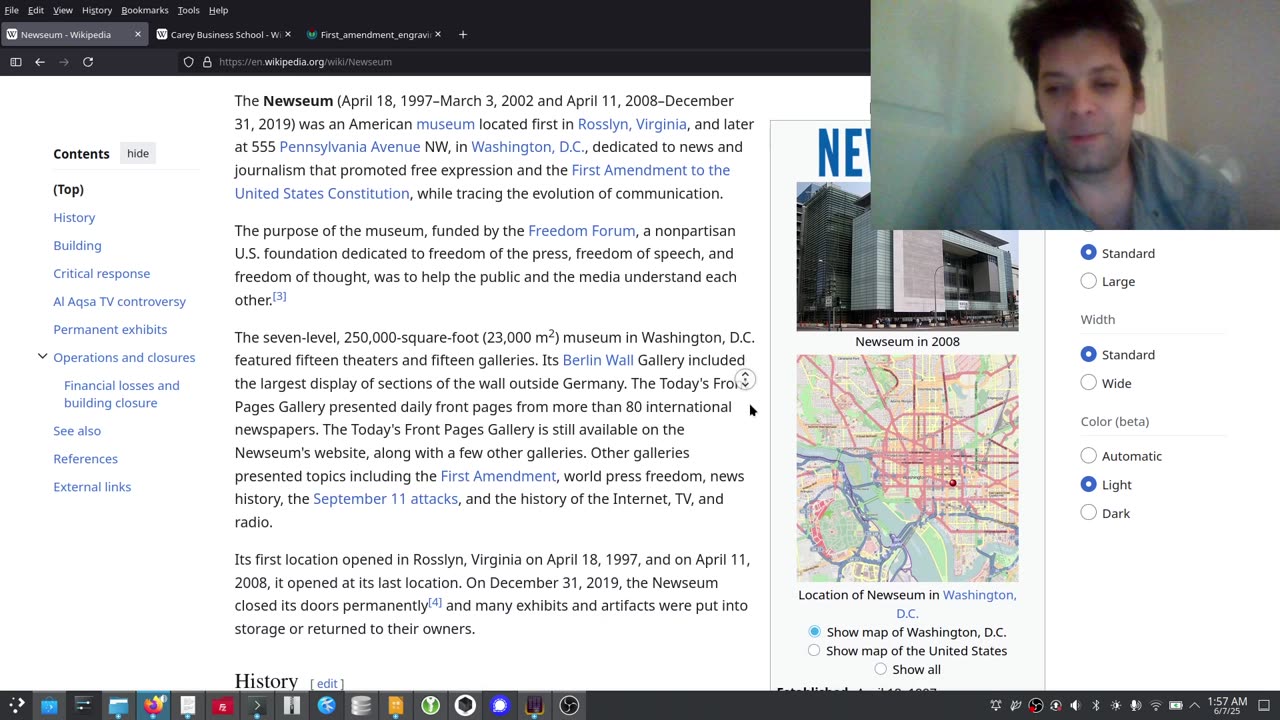
Task: Open the Freedom Forum link
Action: click(582, 231)
